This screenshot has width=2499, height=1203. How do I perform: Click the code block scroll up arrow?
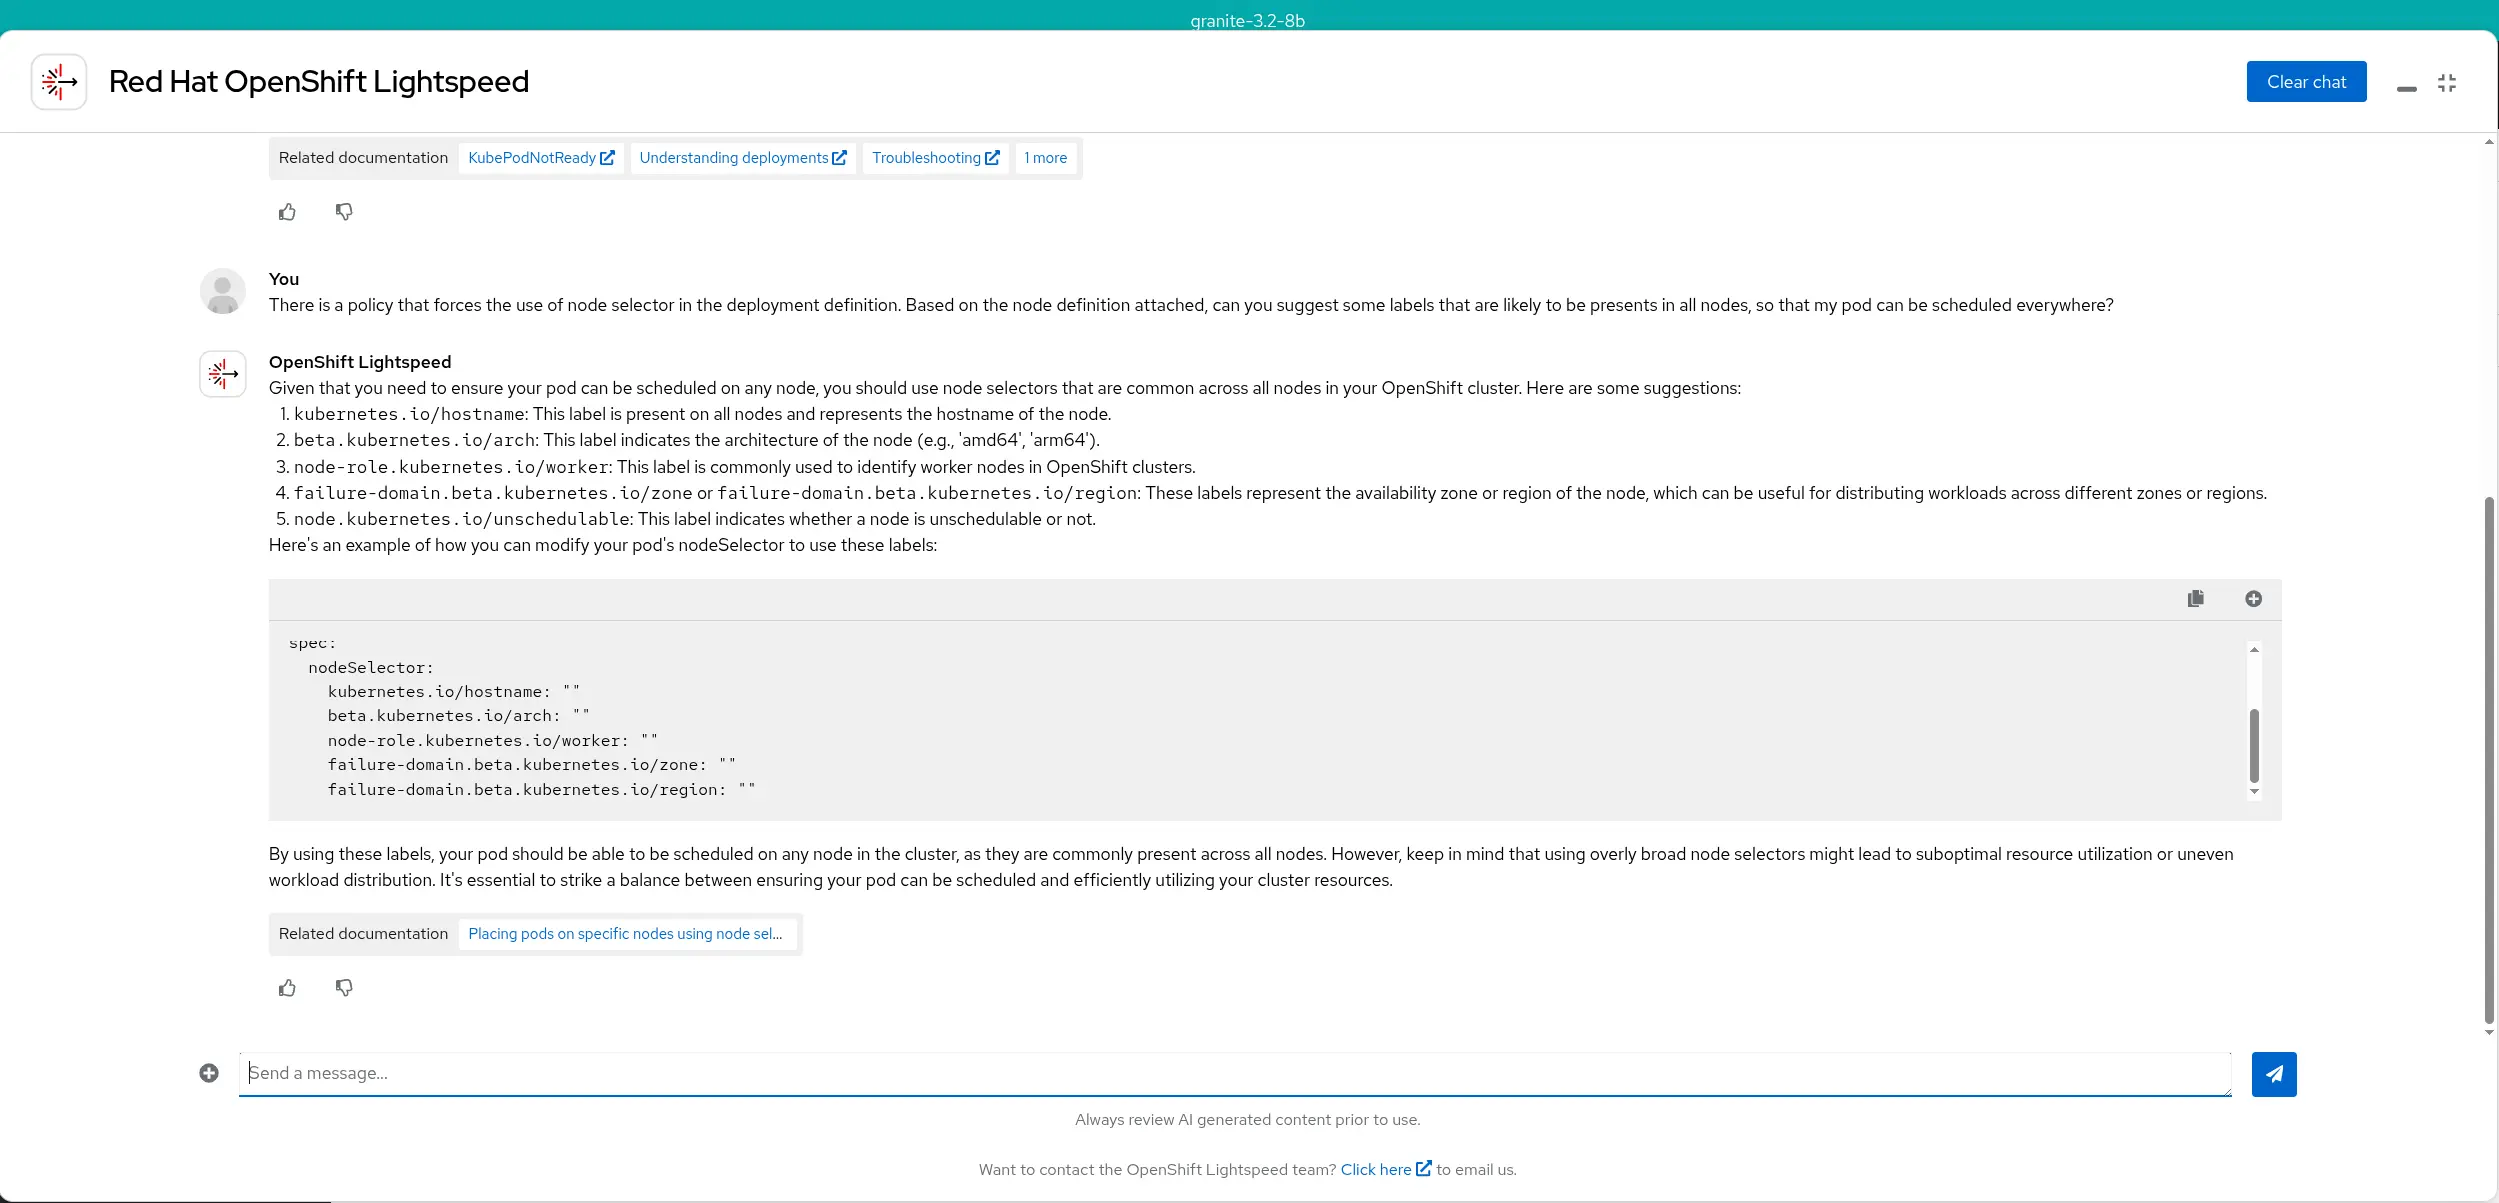[x=2254, y=650]
